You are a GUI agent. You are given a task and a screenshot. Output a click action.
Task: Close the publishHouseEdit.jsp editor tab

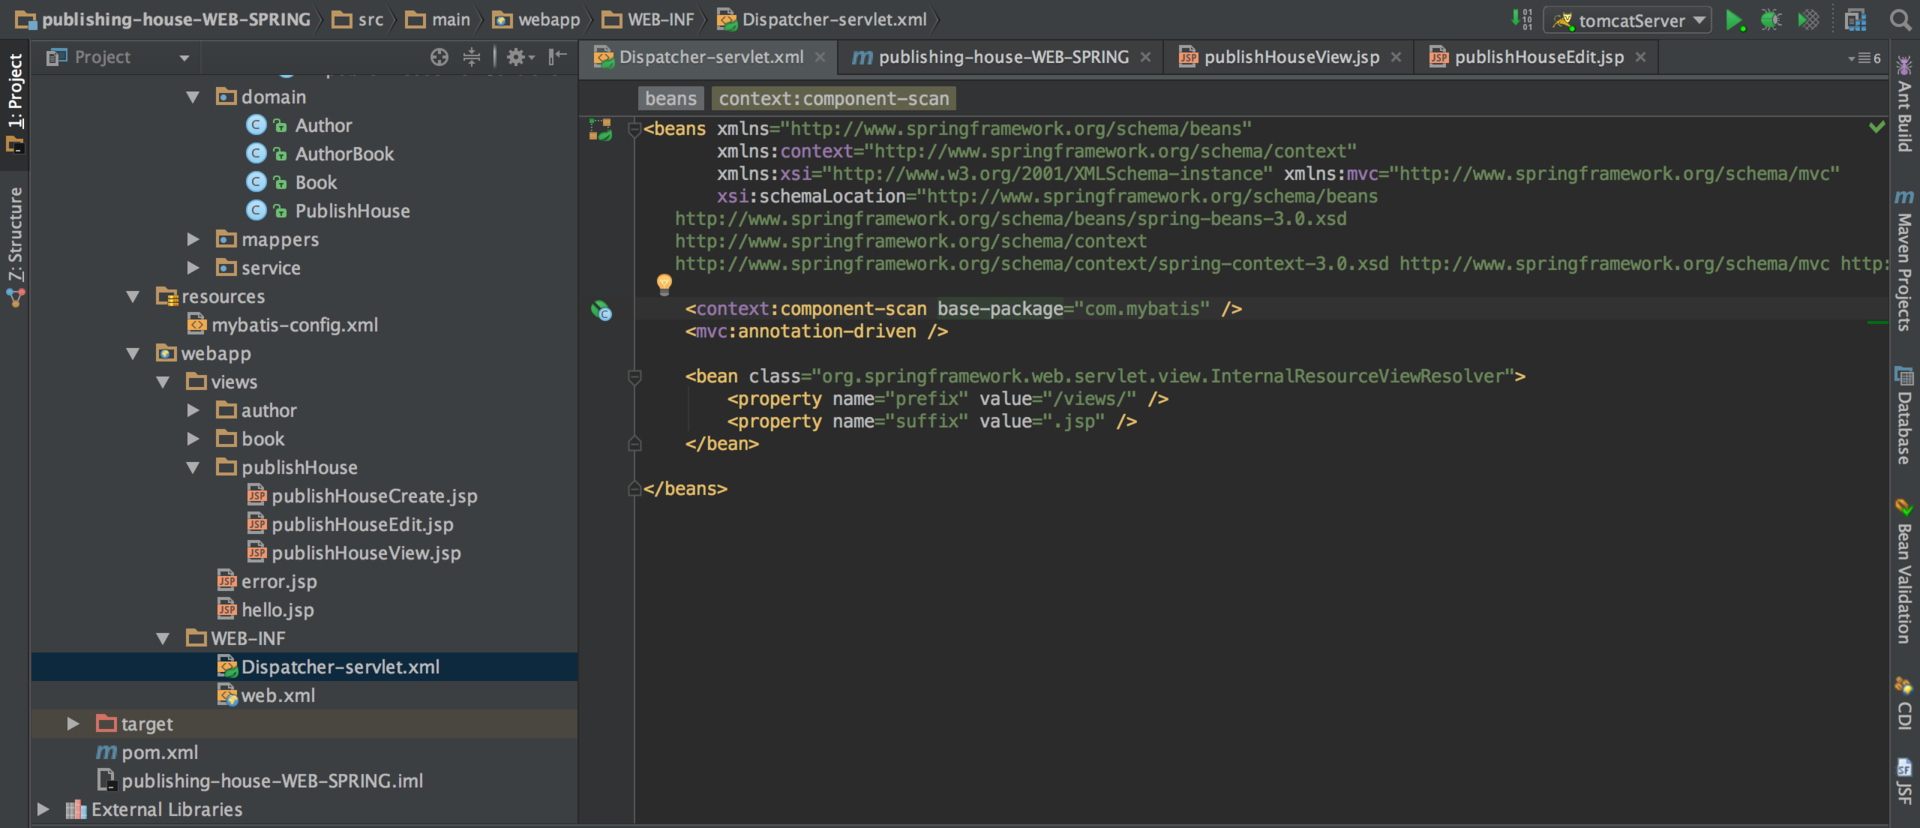(1640, 58)
